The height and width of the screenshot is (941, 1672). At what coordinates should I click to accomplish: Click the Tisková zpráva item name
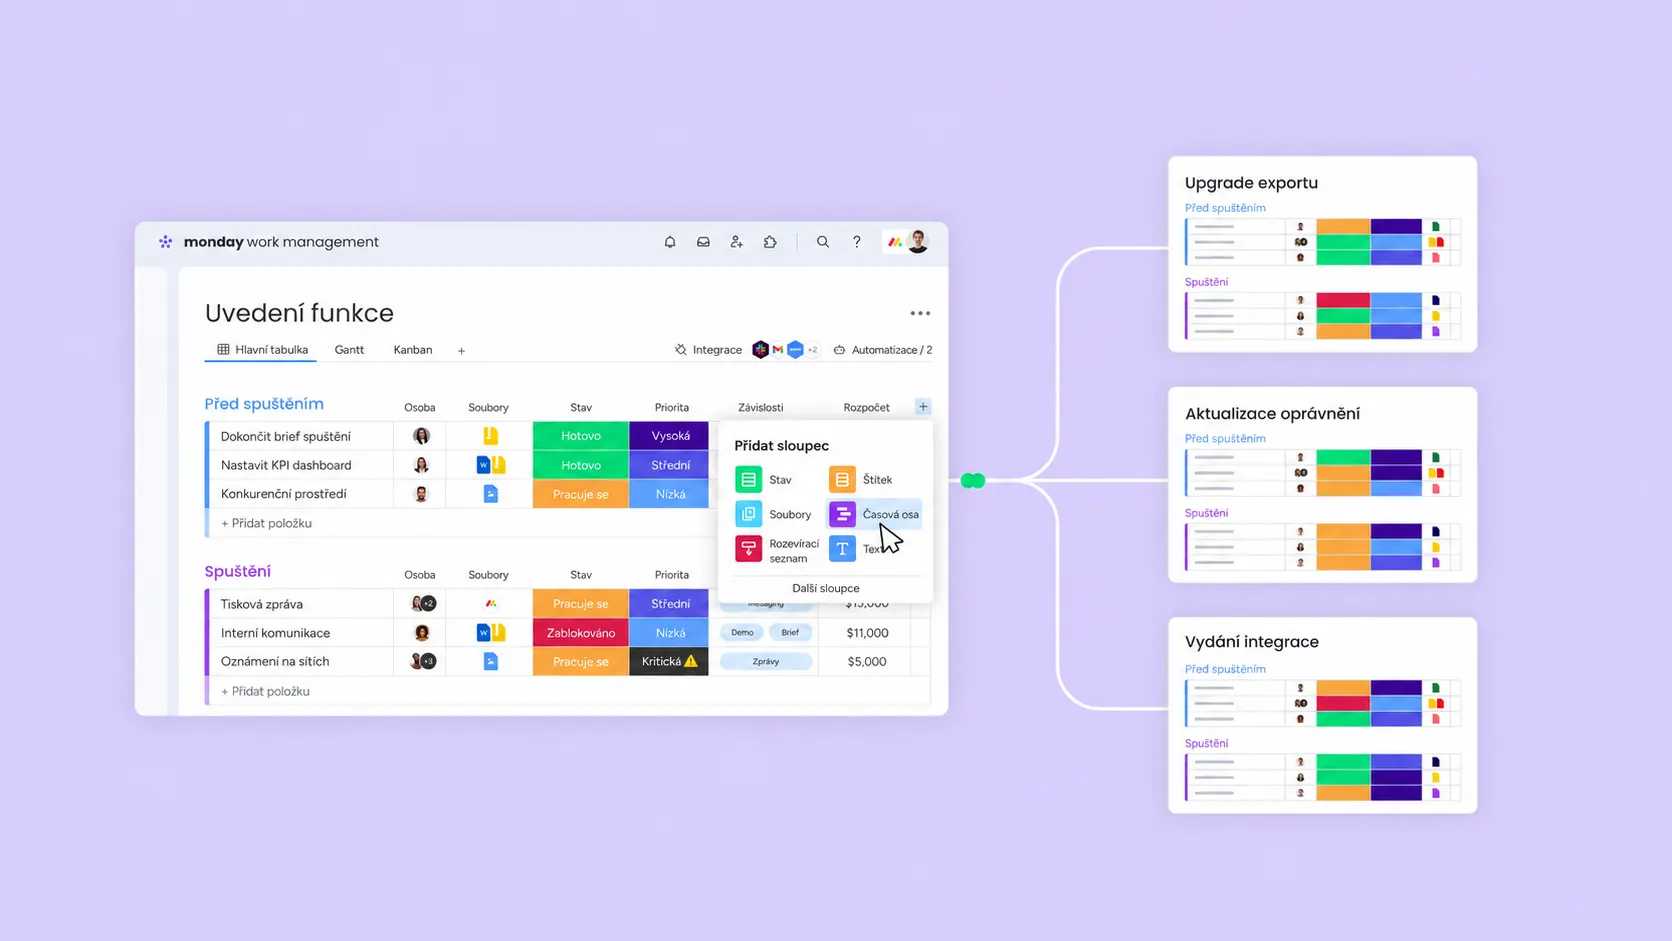coord(262,604)
